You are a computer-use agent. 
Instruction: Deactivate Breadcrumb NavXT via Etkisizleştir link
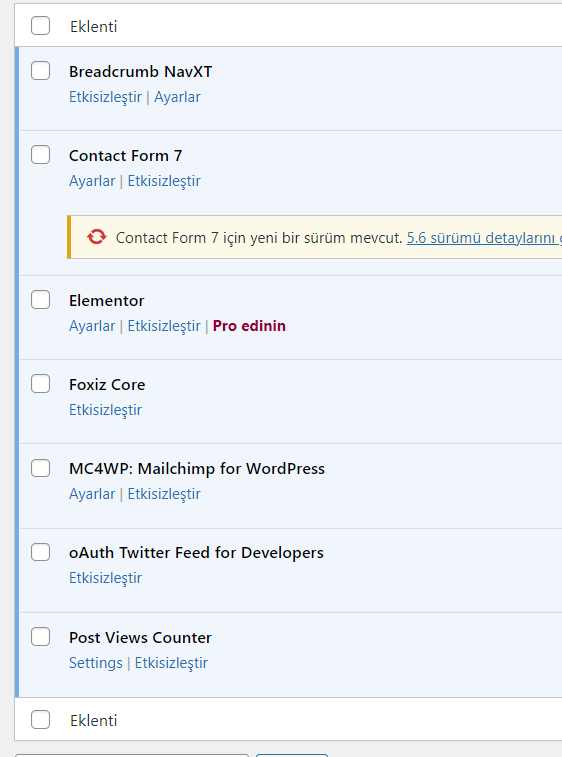coord(105,97)
